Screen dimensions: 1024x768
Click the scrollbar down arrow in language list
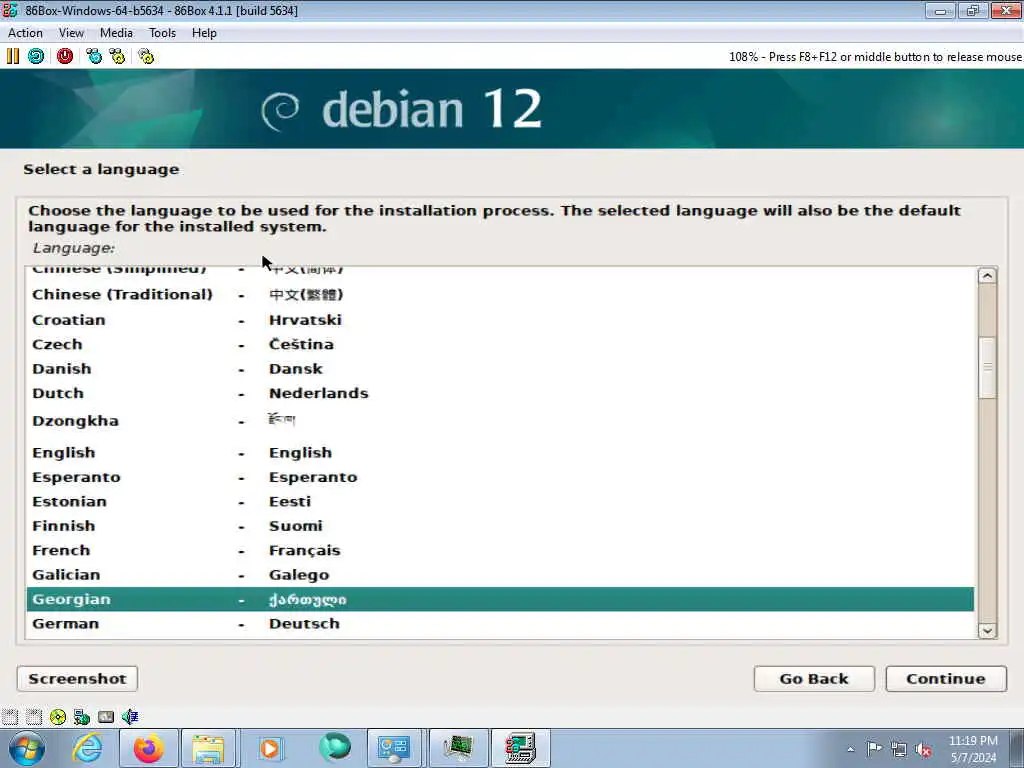pyautogui.click(x=987, y=630)
